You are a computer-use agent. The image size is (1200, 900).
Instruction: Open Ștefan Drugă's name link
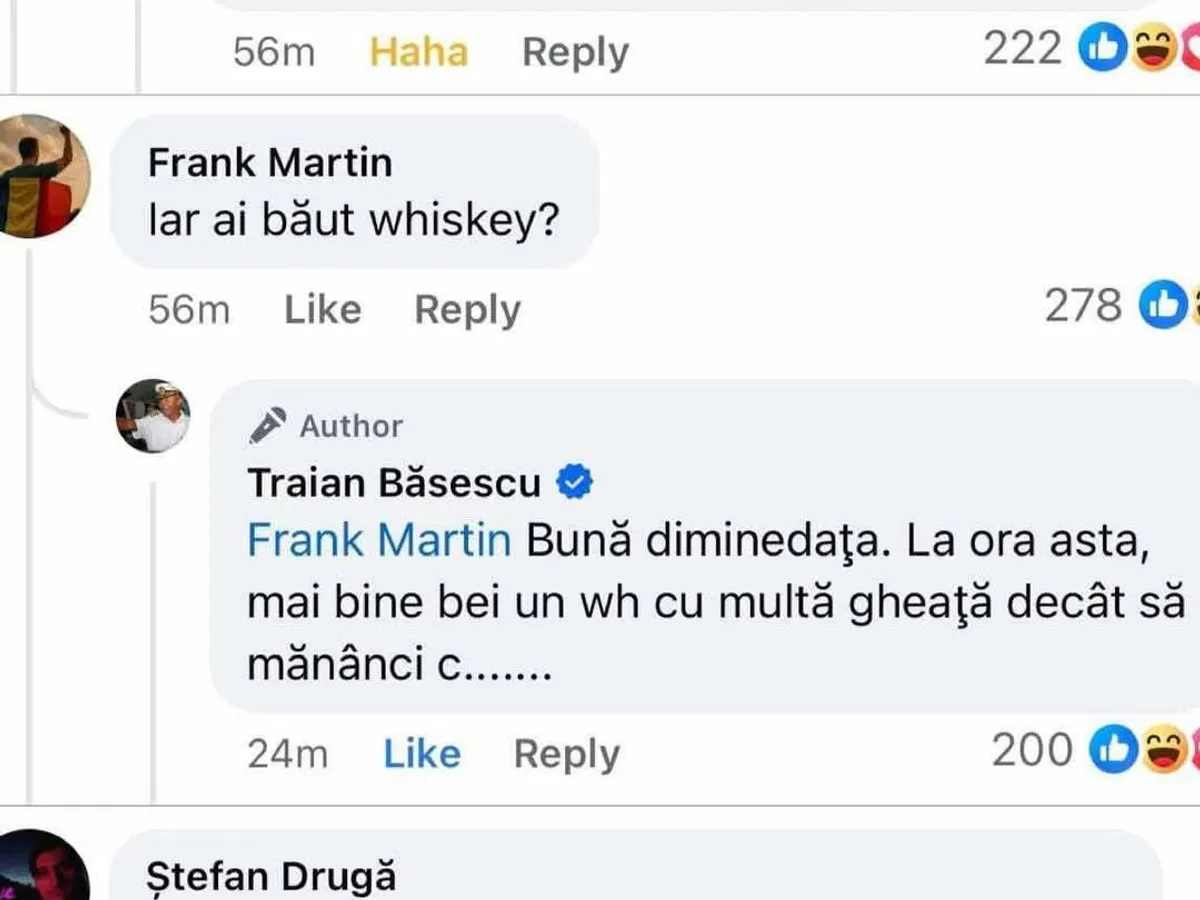click(271, 877)
